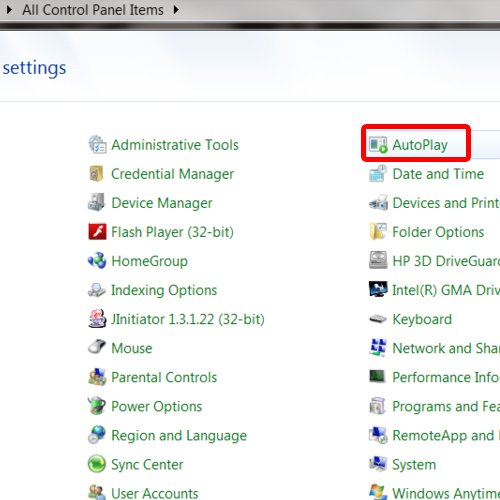Open the Device Manager link

[162, 203]
